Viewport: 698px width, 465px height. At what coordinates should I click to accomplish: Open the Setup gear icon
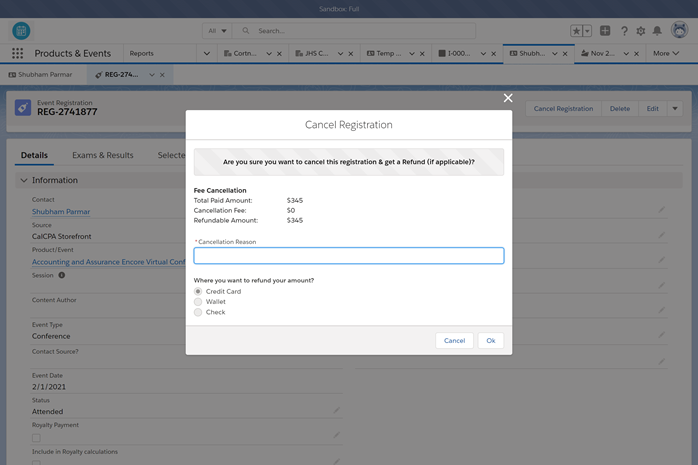[641, 31]
